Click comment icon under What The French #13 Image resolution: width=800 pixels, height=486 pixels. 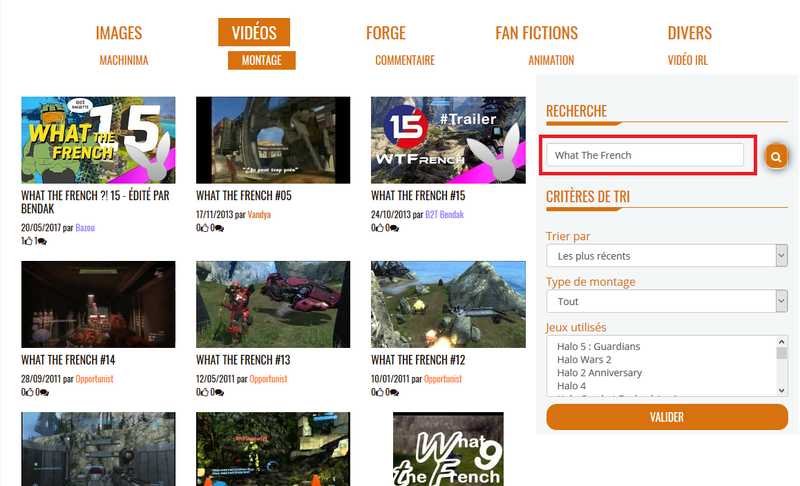[x=219, y=392]
